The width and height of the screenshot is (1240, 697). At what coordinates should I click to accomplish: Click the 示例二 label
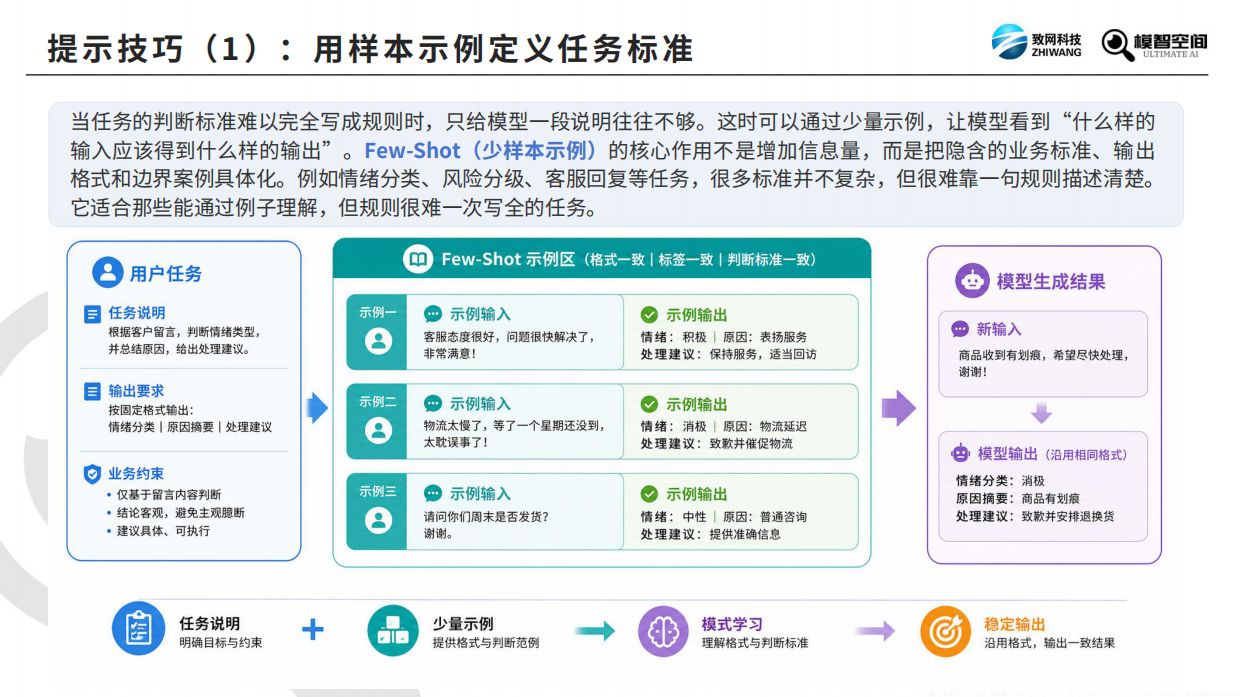click(378, 402)
